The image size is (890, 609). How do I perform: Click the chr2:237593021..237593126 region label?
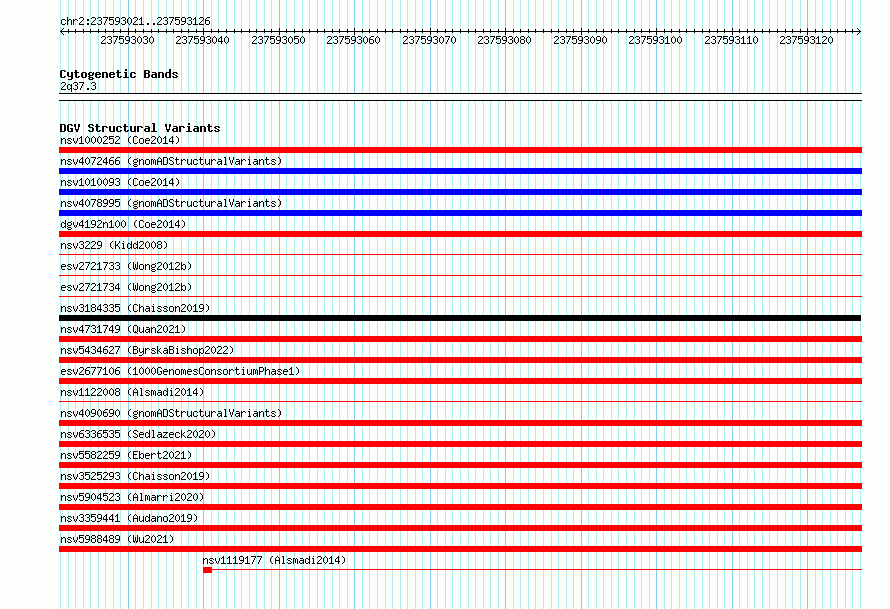click(x=135, y=21)
